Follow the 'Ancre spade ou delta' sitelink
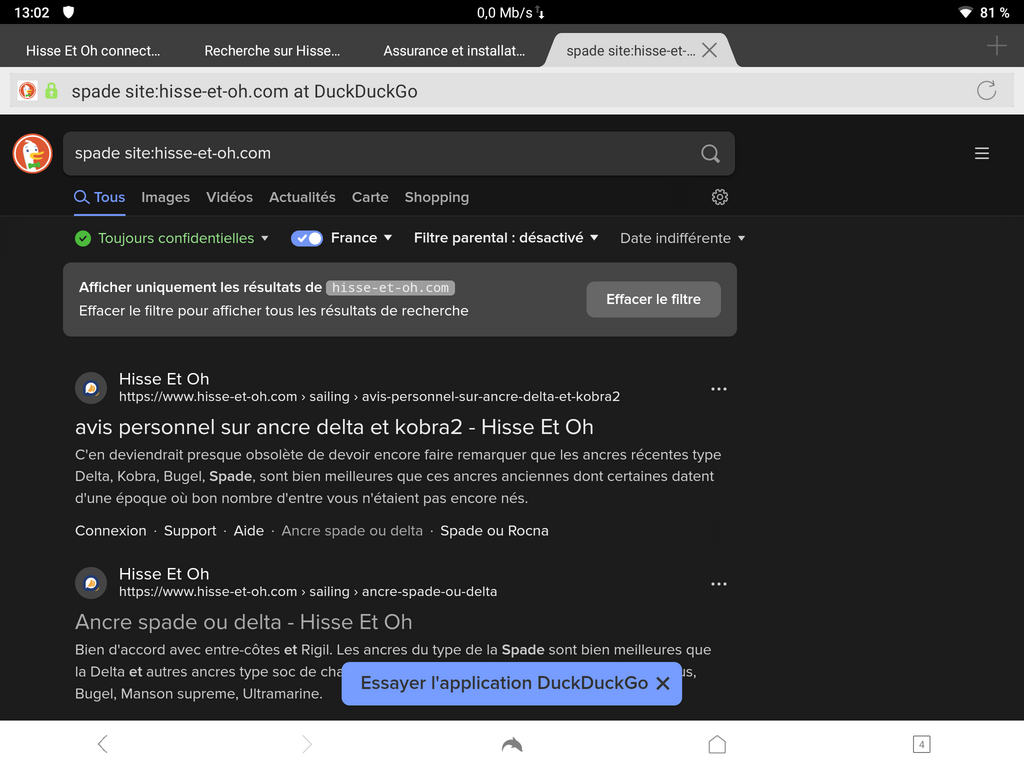 click(x=352, y=531)
